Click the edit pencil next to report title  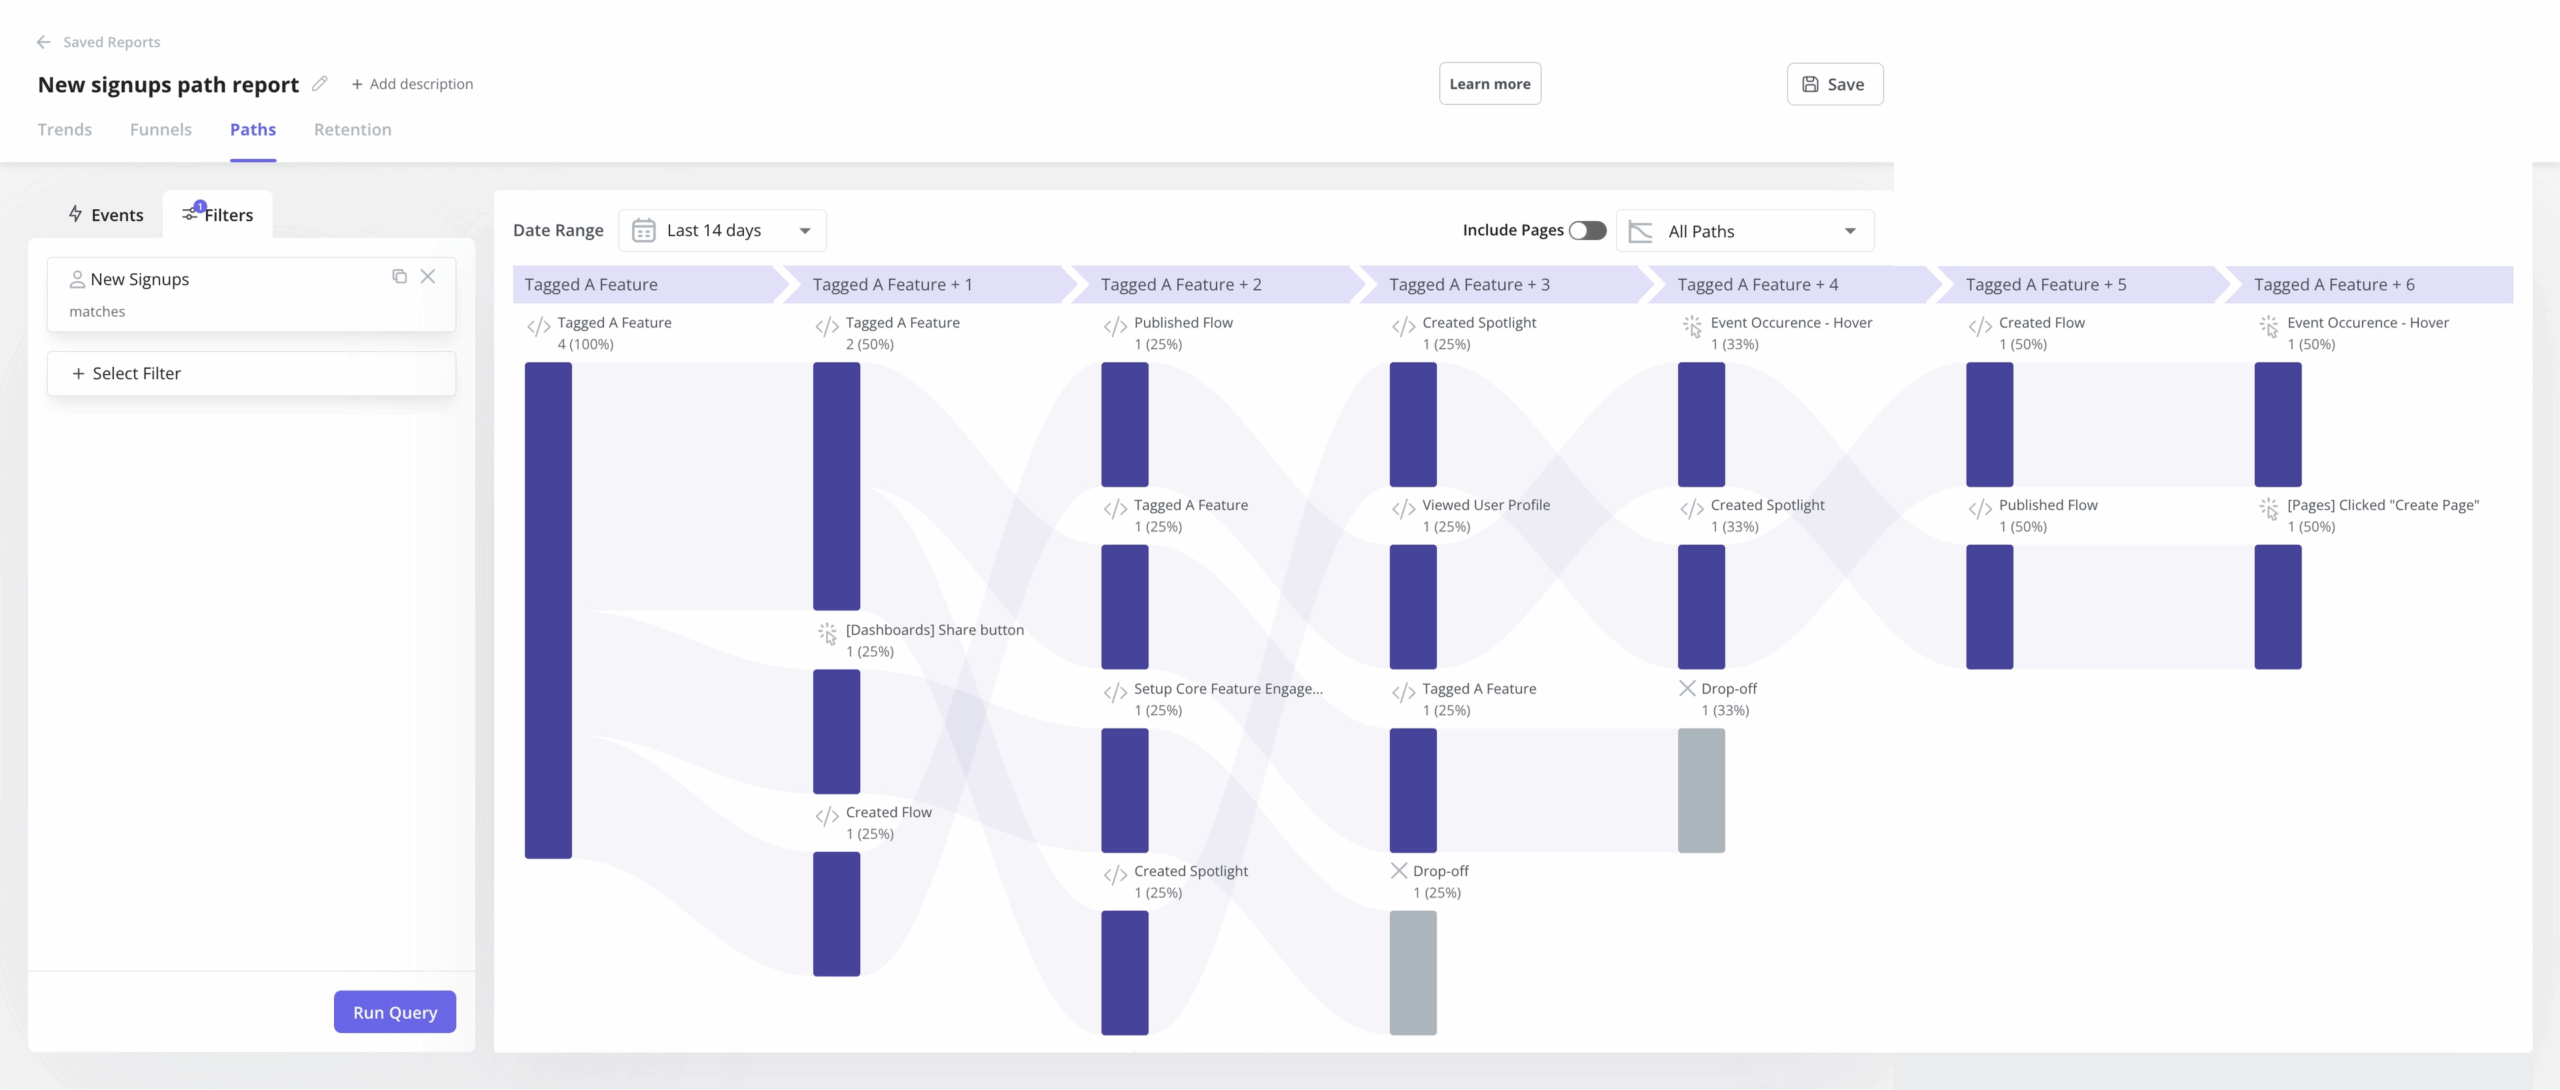tap(320, 84)
